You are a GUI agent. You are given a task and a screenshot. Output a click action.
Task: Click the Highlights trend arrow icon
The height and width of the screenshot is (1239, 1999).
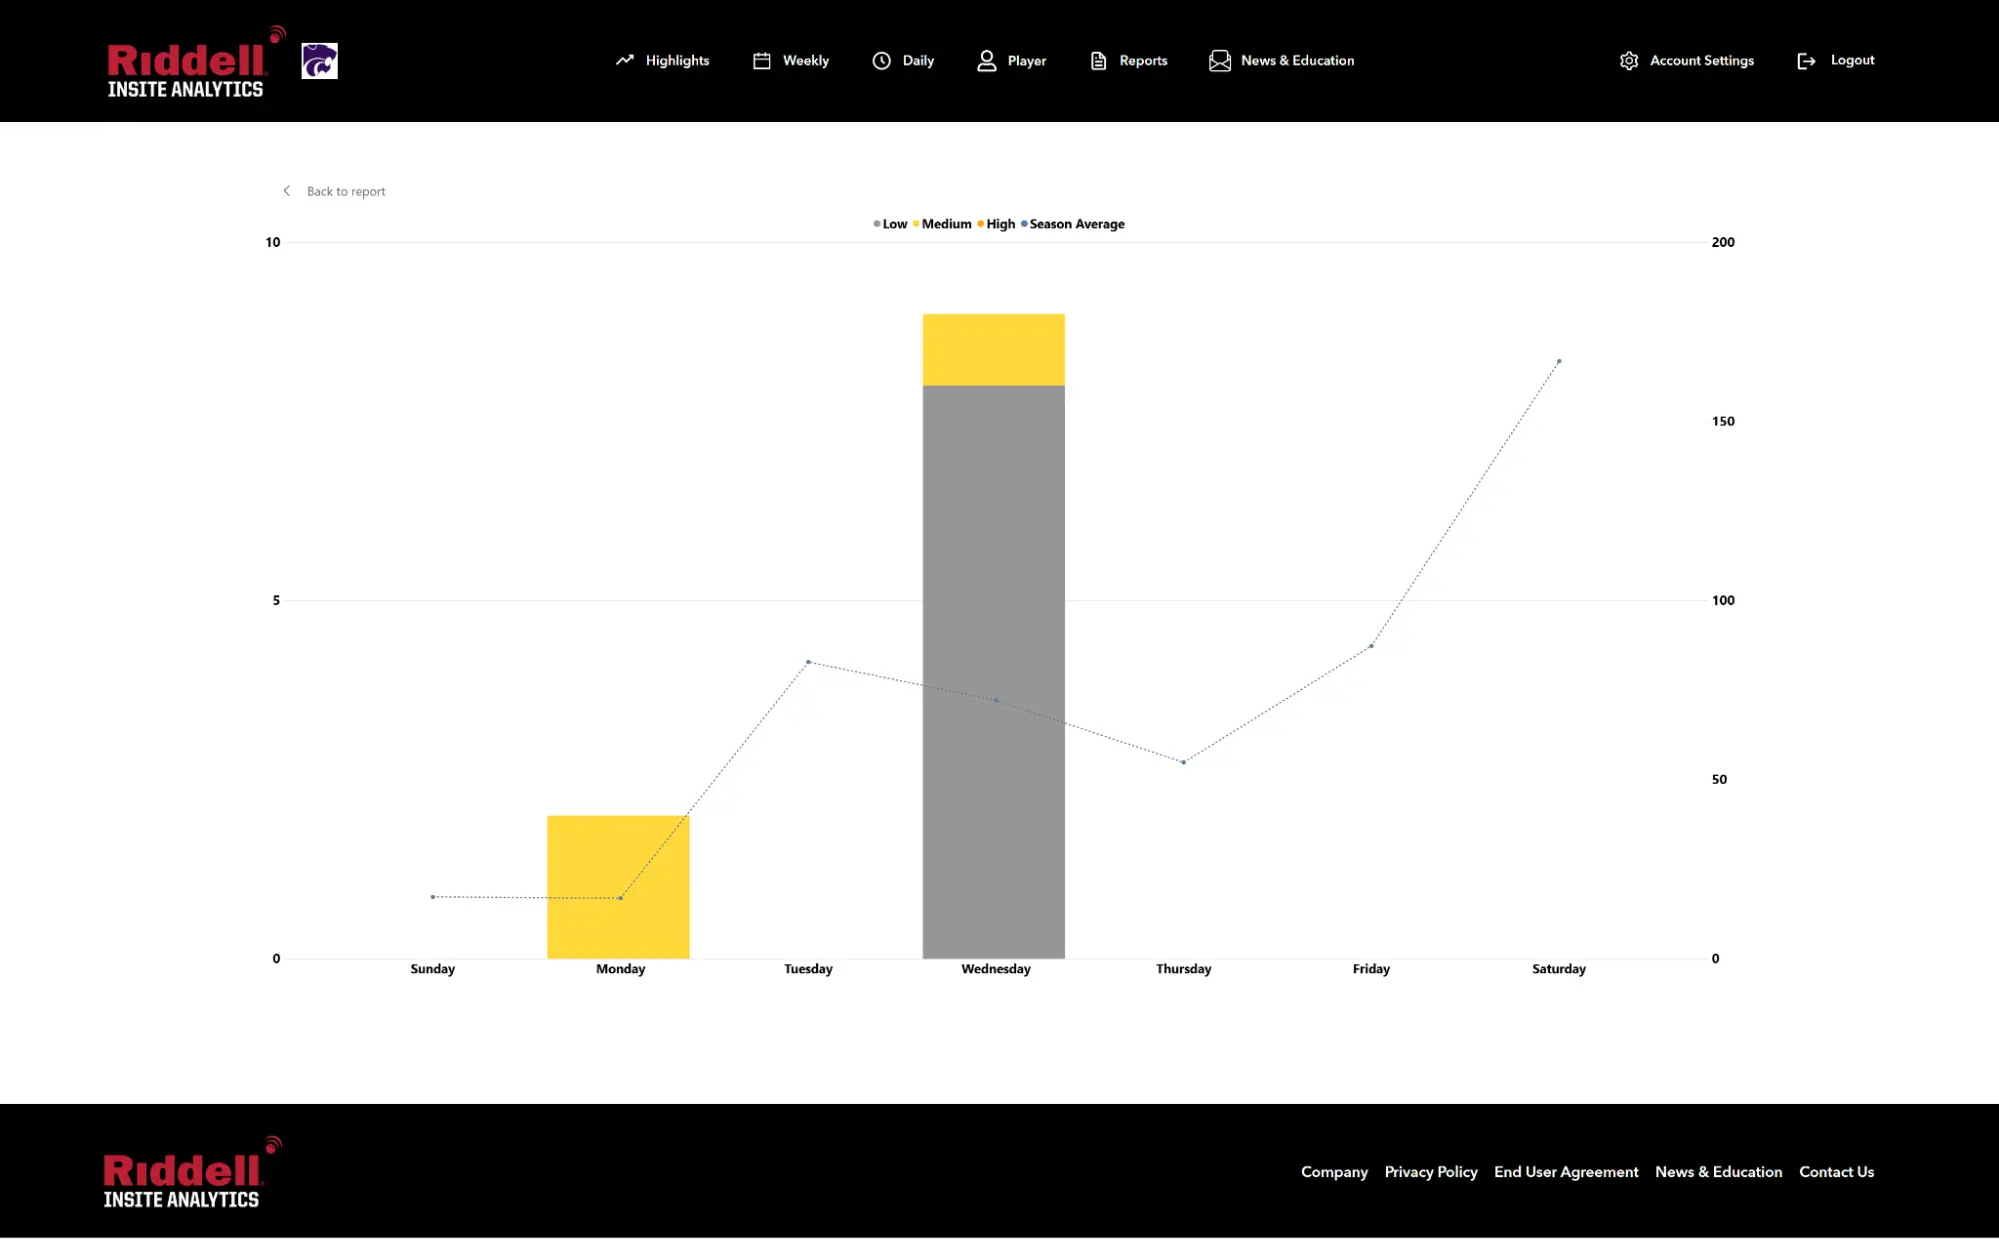(x=625, y=60)
